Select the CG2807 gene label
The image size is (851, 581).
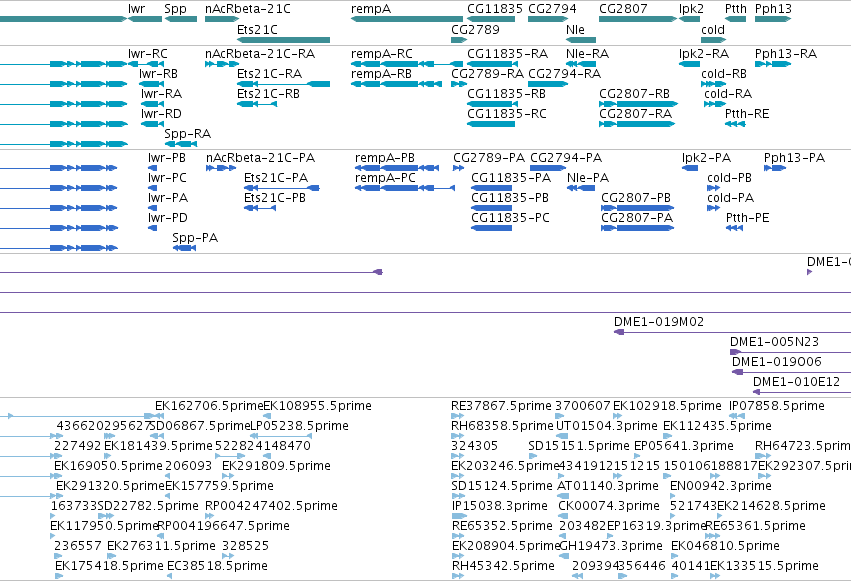pos(624,9)
